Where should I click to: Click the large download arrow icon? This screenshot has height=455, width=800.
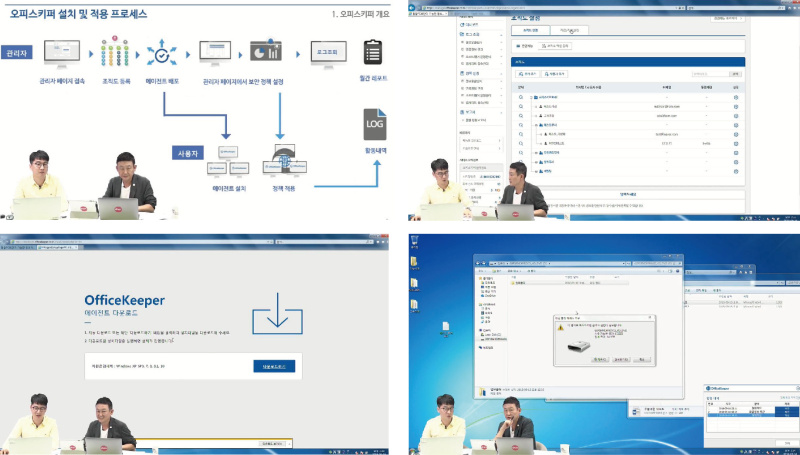coord(279,313)
